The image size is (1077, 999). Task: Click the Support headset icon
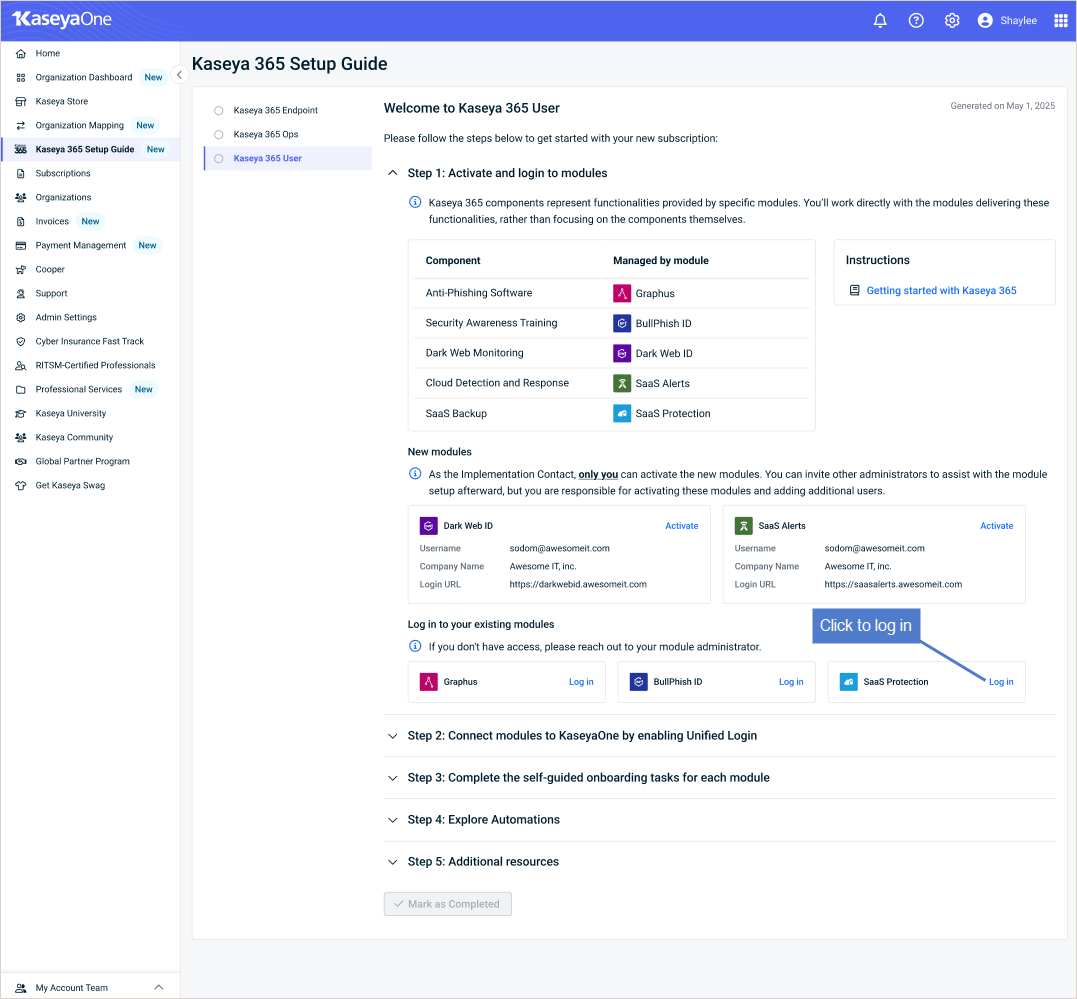(21, 294)
